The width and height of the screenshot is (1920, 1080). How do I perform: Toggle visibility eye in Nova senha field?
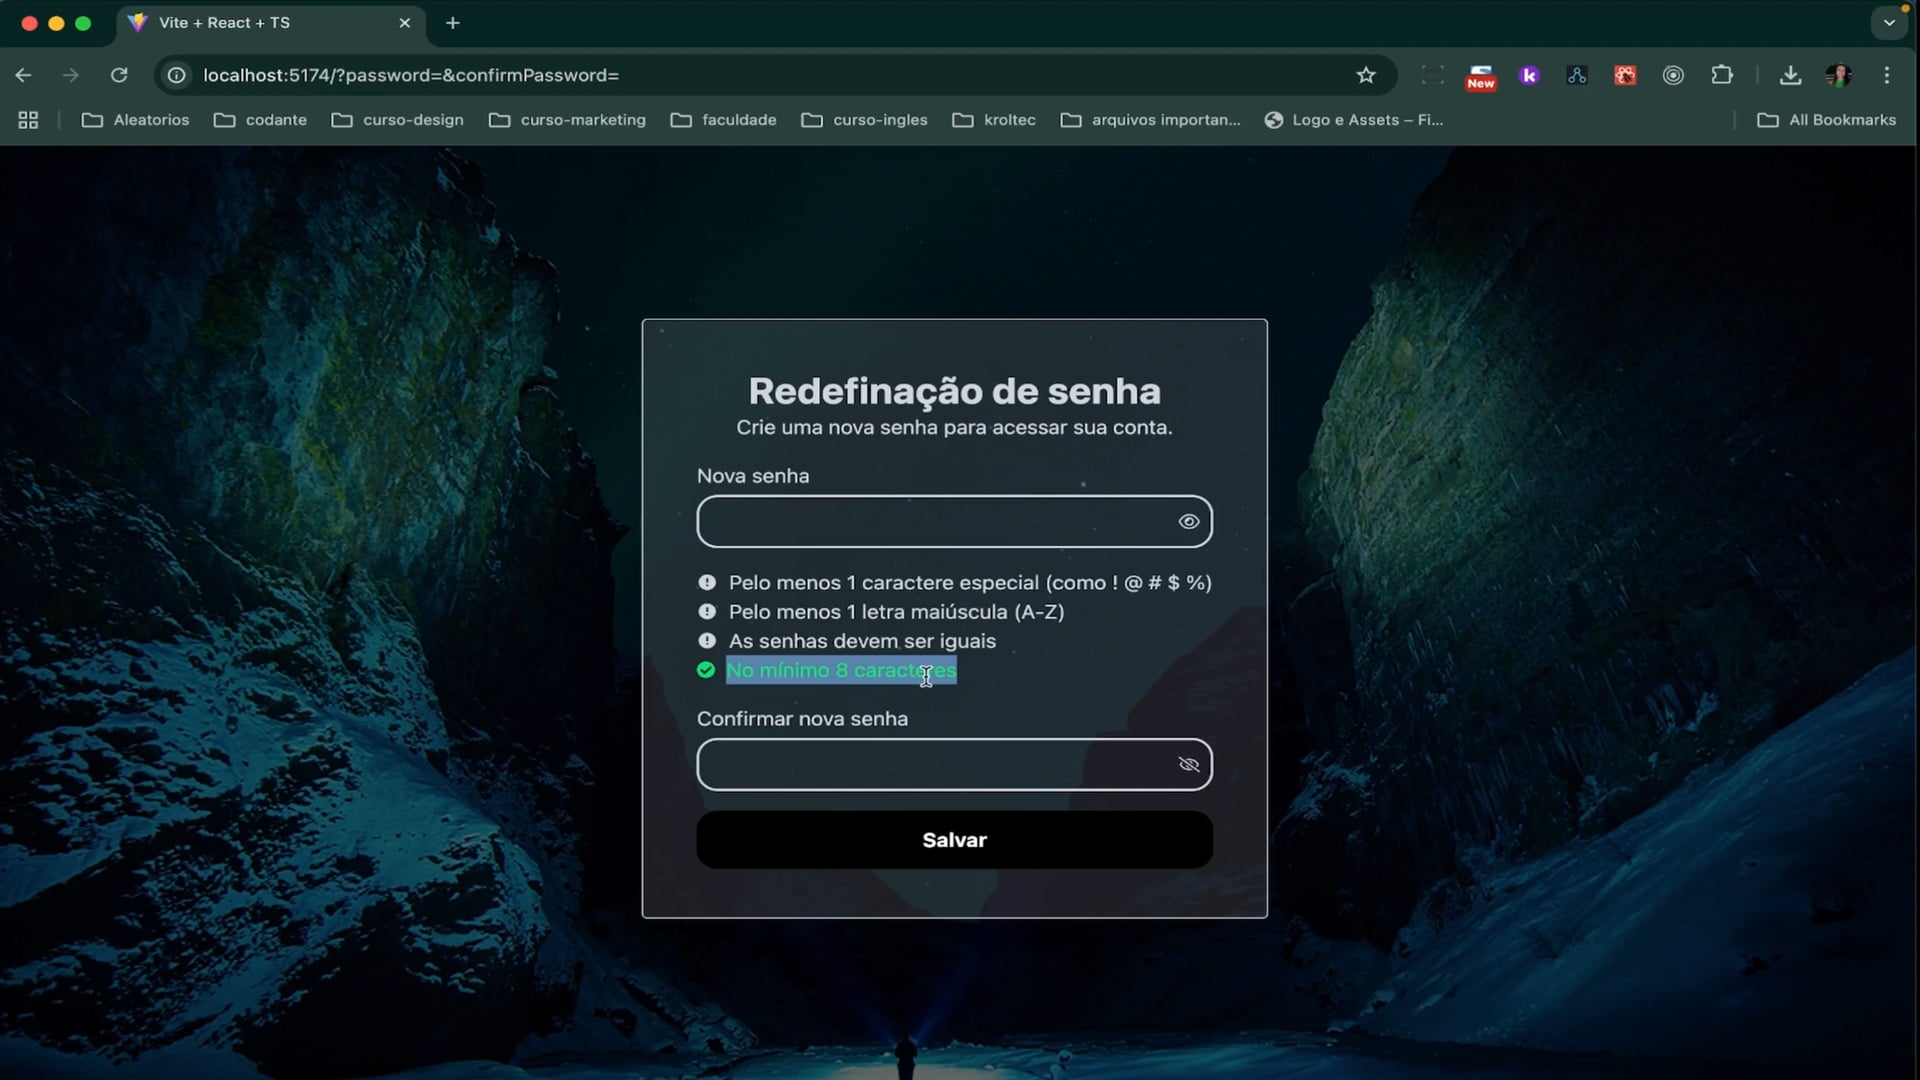click(1188, 521)
